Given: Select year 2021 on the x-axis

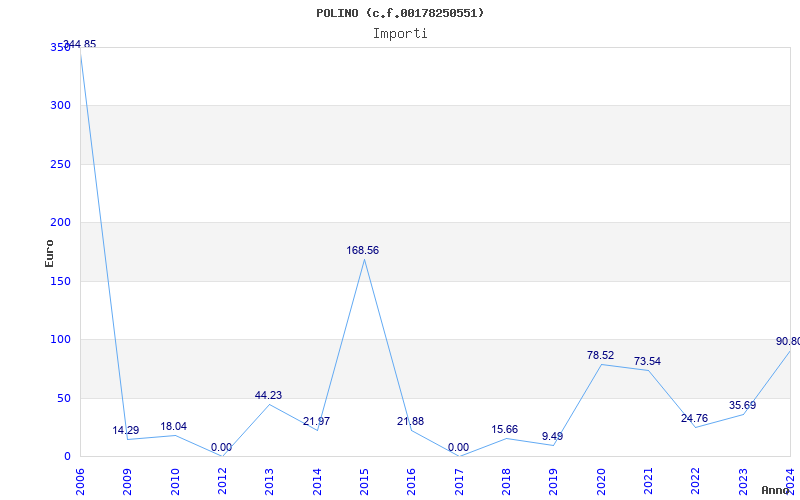Looking at the screenshot, I should (x=648, y=481).
